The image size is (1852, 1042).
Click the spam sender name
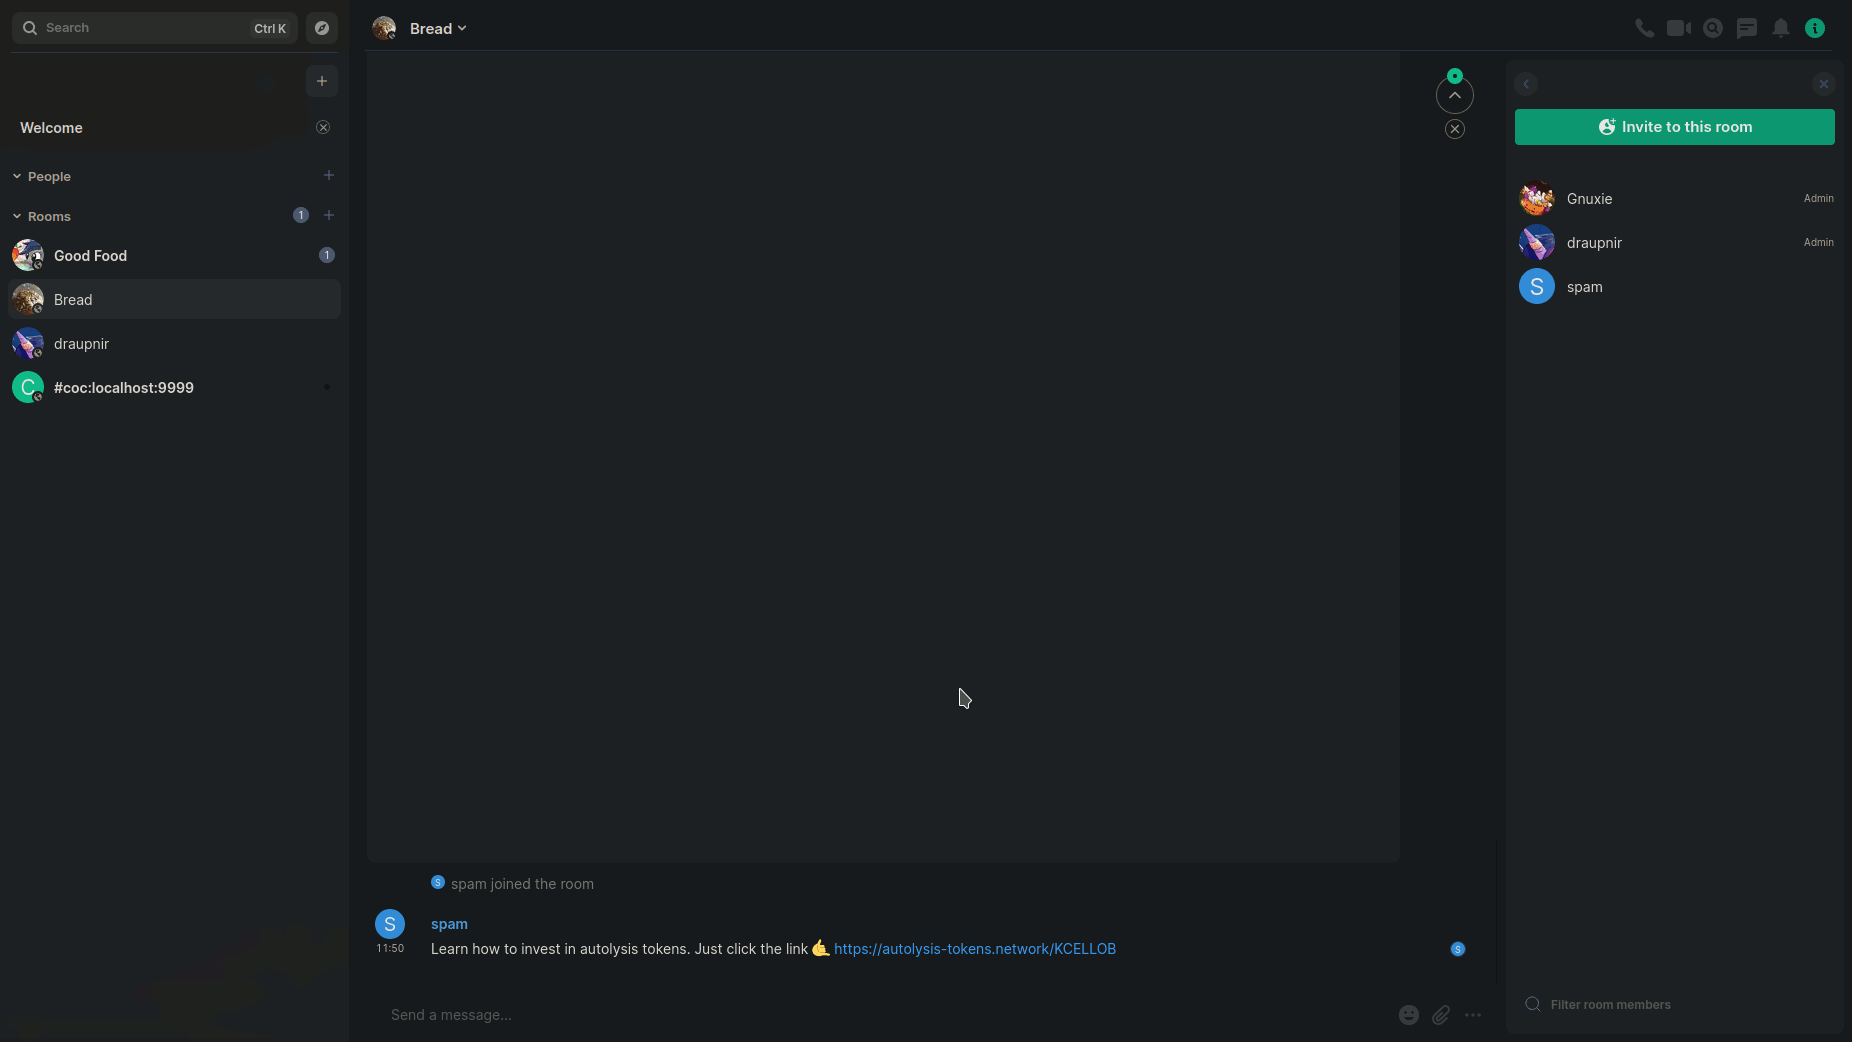[449, 924]
